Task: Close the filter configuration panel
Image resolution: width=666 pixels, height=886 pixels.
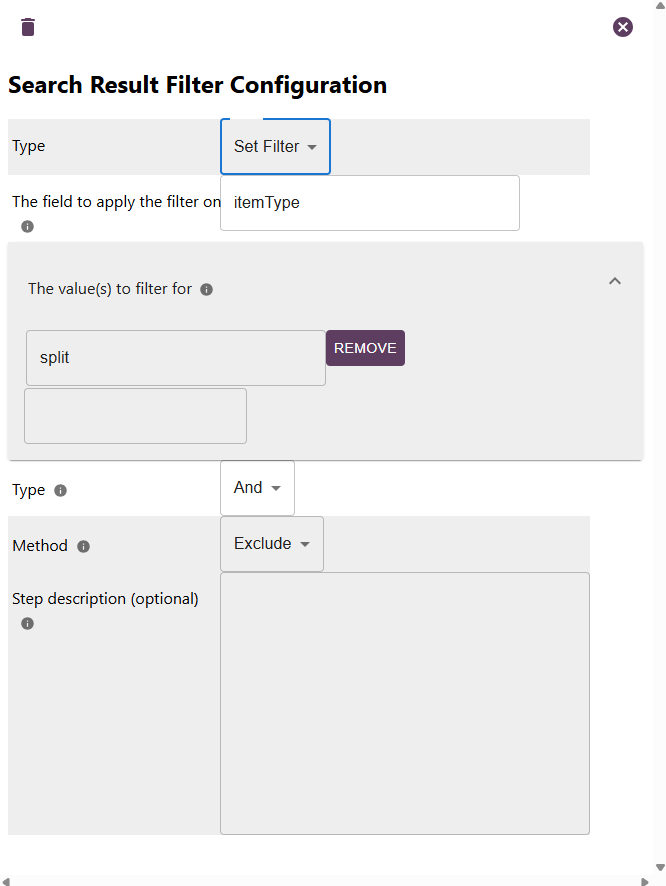Action: (623, 27)
